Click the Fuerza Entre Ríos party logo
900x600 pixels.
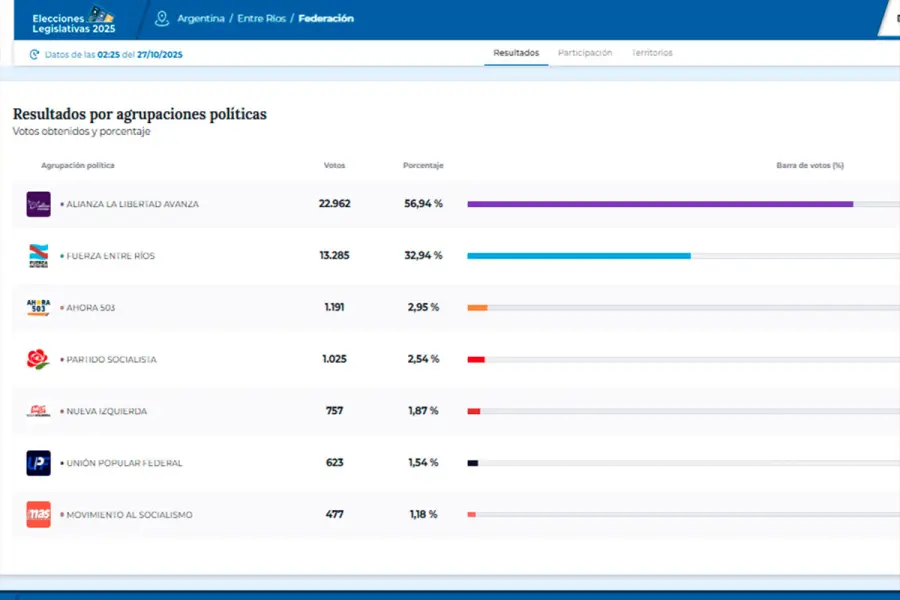(x=38, y=256)
